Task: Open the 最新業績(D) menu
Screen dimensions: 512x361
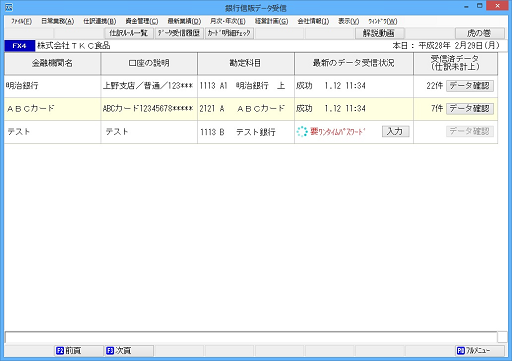Action: [184, 21]
